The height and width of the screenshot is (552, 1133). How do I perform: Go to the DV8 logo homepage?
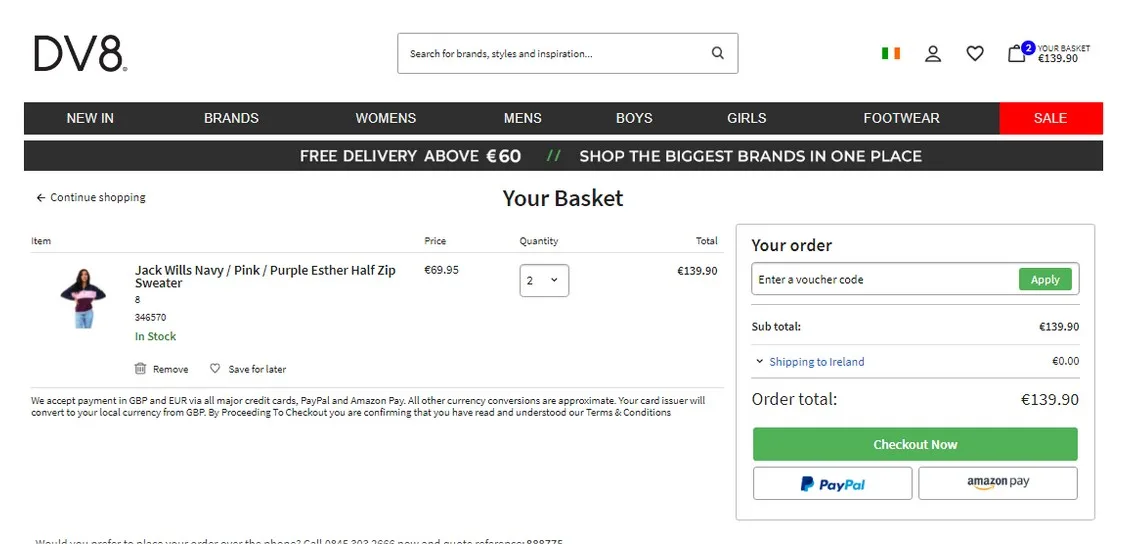[80, 54]
